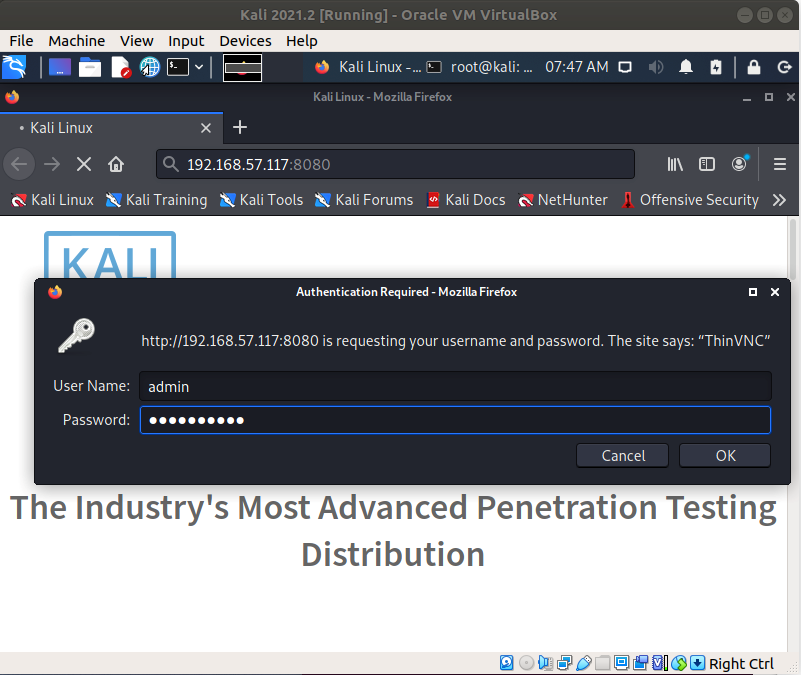Open the Kali Tools bookmark

click(x=261, y=200)
